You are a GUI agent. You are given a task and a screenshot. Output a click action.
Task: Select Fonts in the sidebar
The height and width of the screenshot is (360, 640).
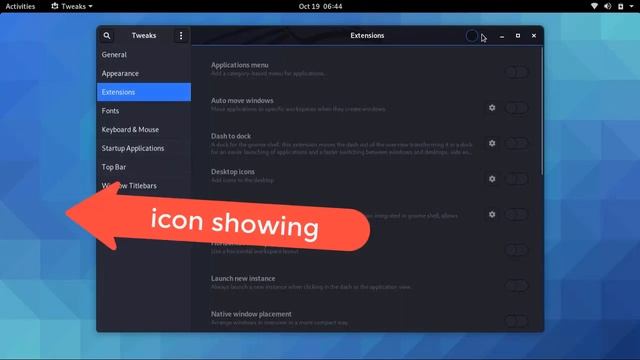click(x=144, y=111)
